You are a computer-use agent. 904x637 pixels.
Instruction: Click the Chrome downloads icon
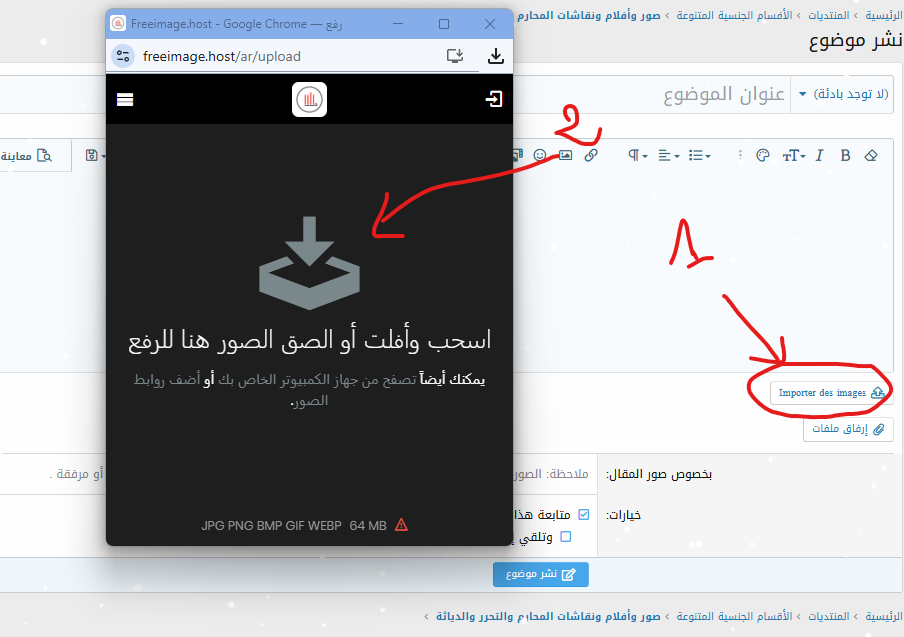tap(496, 56)
